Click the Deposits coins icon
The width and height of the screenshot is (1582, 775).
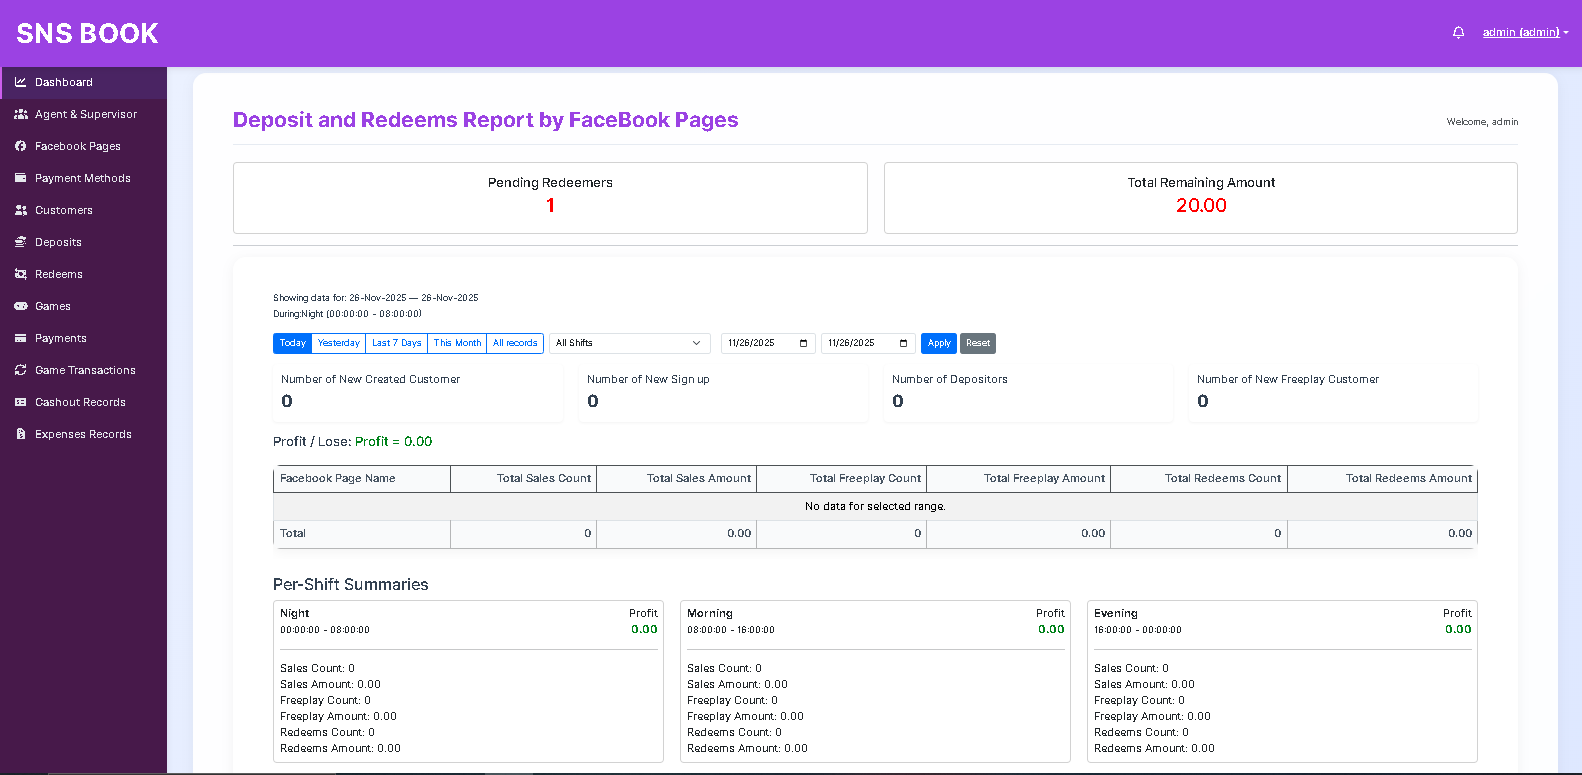(20, 242)
